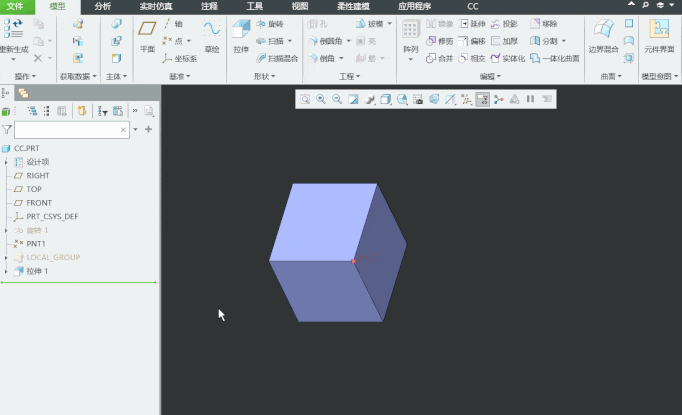
Task: Expand the 工程 (Engineering) group dropdown
Action: point(349,77)
